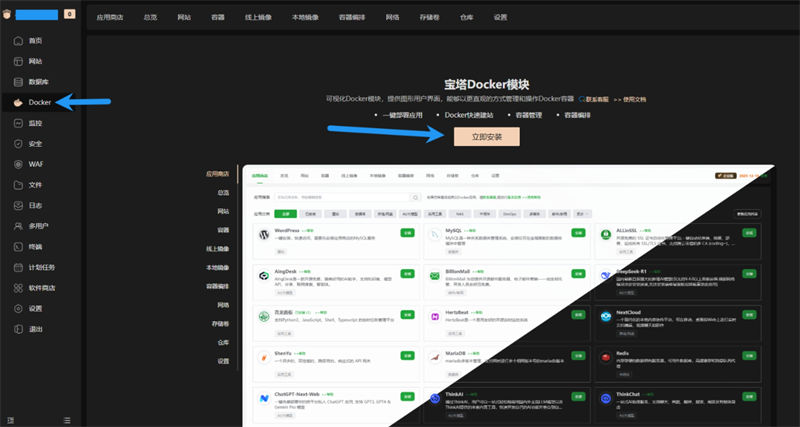Open the 数据库 database sidebar icon
This screenshot has width=800, height=427.
click(x=17, y=81)
